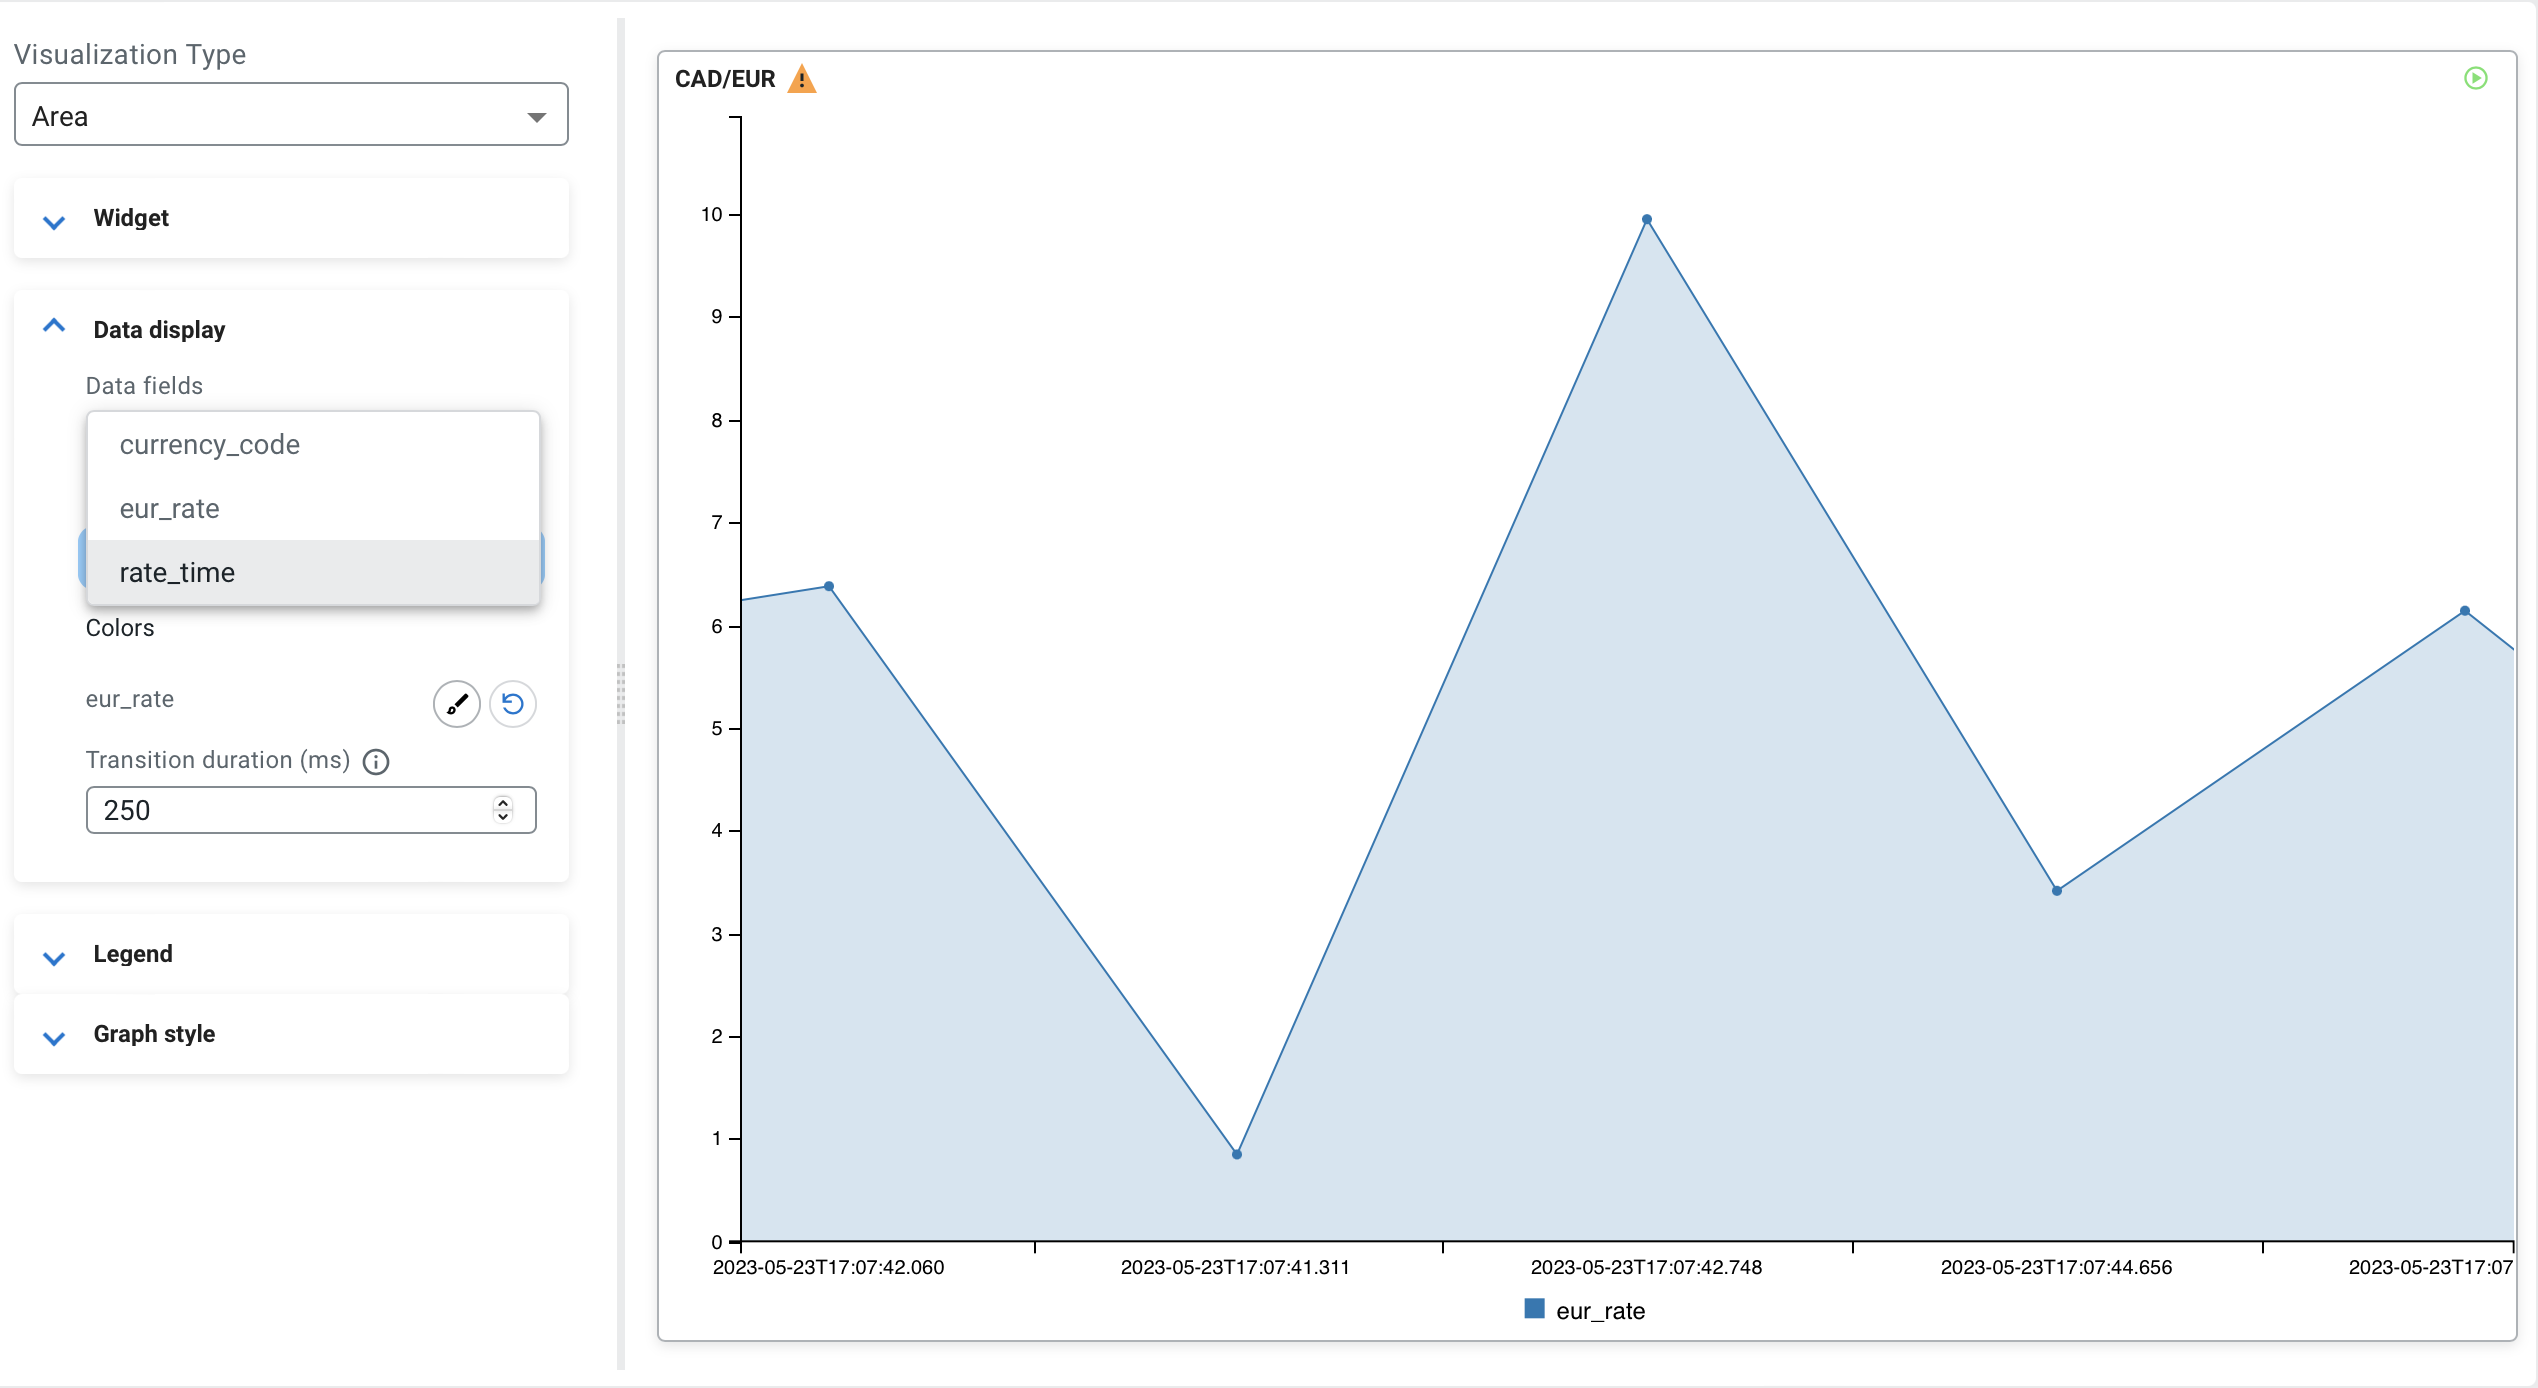
Task: Reset eur_rate color with the undo icon
Action: [513, 704]
